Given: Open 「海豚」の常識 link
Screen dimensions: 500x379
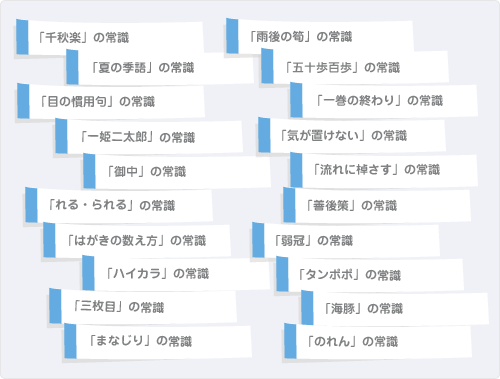Looking at the screenshot, I should (395, 308).
